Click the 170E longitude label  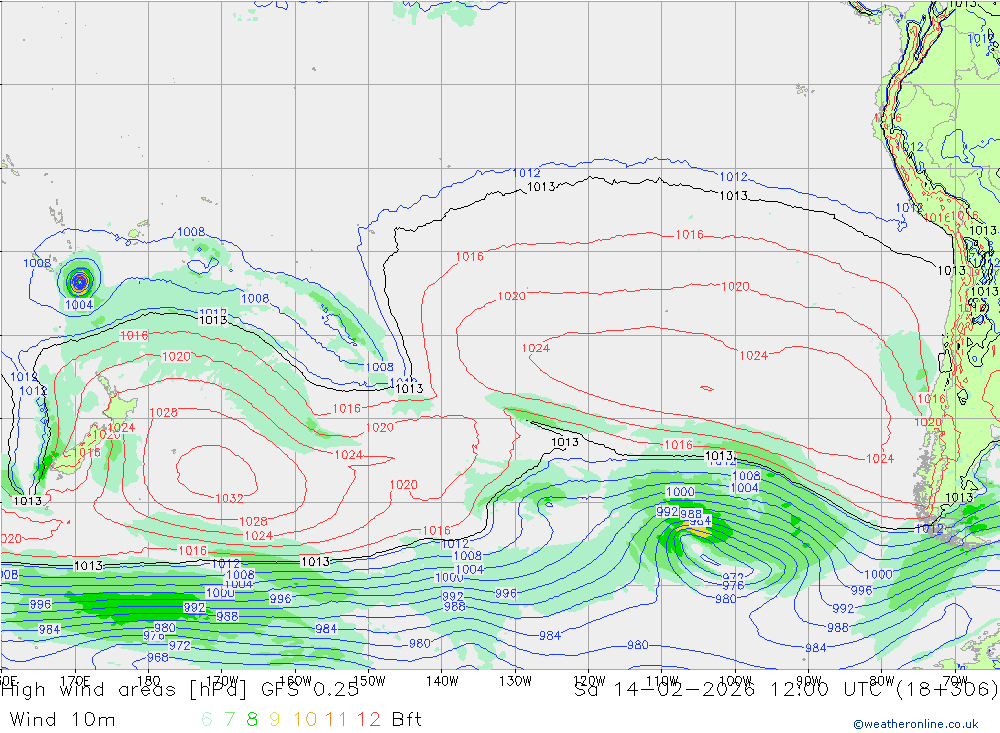click(75, 681)
